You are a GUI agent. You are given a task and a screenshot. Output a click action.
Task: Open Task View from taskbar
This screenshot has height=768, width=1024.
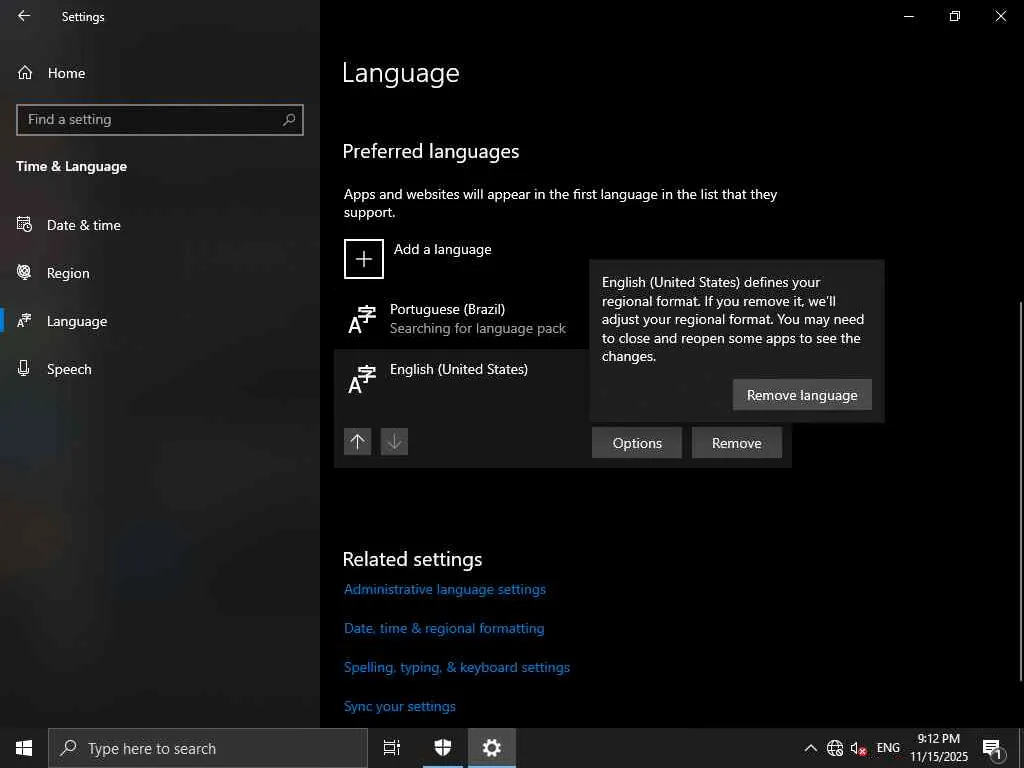(392, 748)
